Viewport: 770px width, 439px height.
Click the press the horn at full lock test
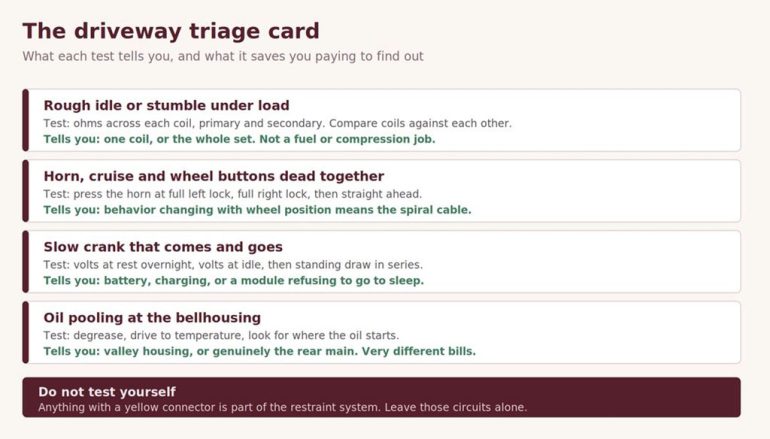pos(232,194)
